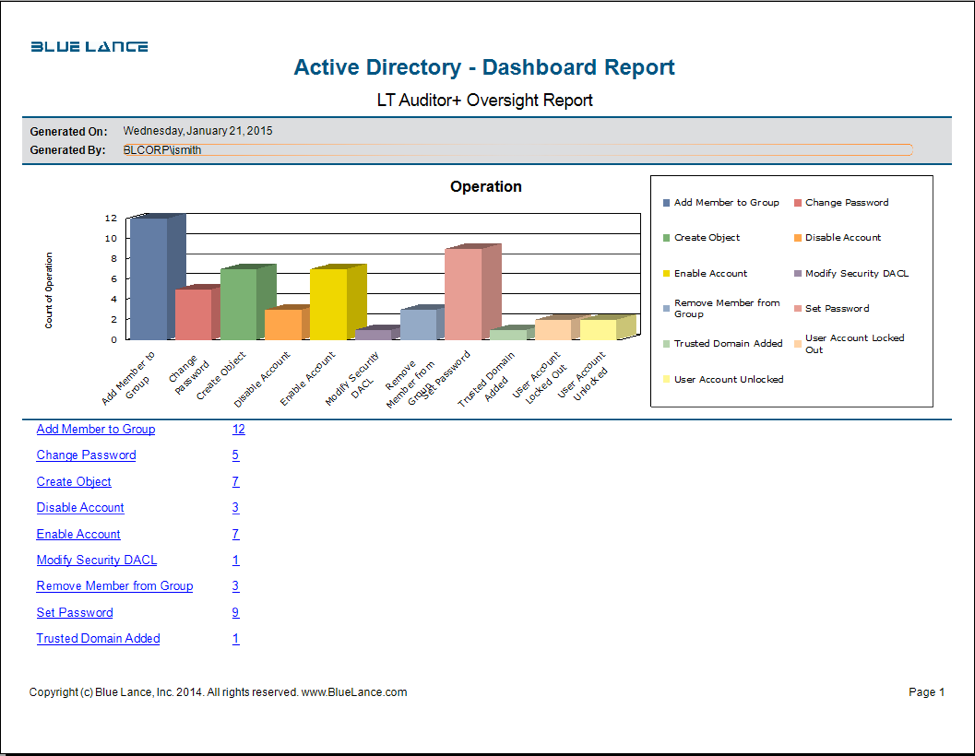Click the Enable Account link
This screenshot has width=975, height=756.
(x=78, y=534)
